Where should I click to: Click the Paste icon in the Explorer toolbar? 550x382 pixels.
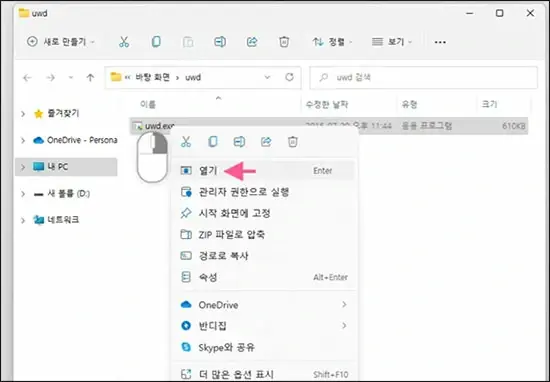188,42
